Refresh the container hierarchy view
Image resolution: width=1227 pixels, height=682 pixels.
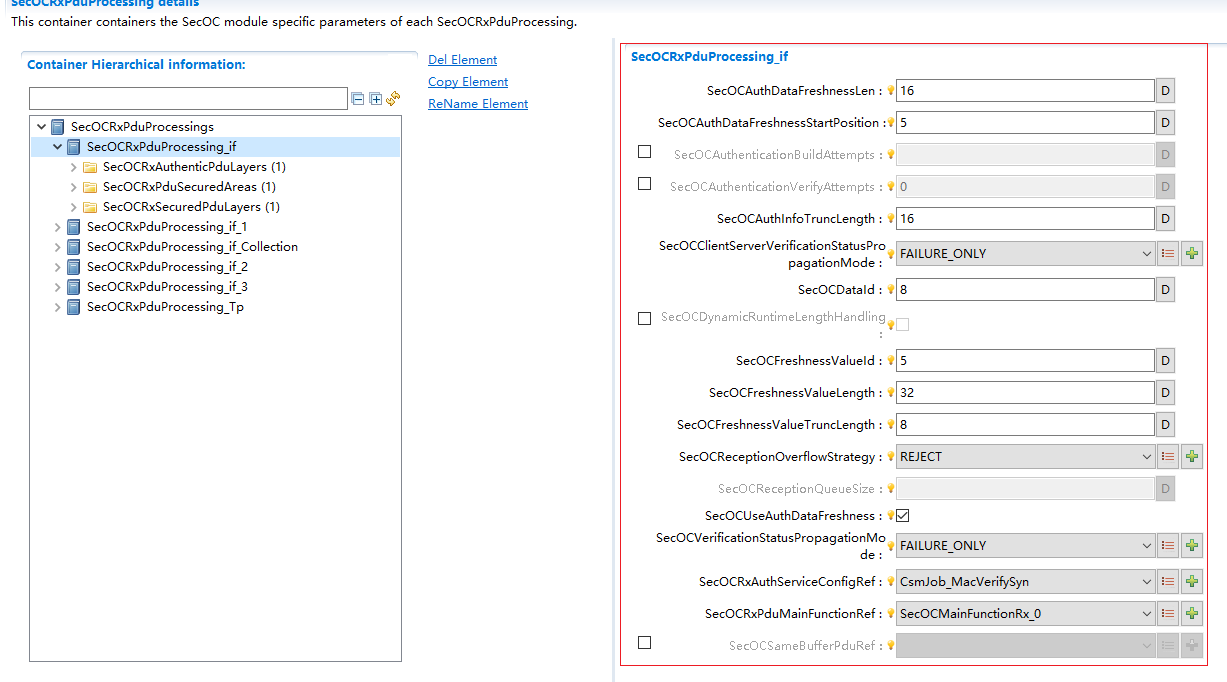tap(391, 99)
